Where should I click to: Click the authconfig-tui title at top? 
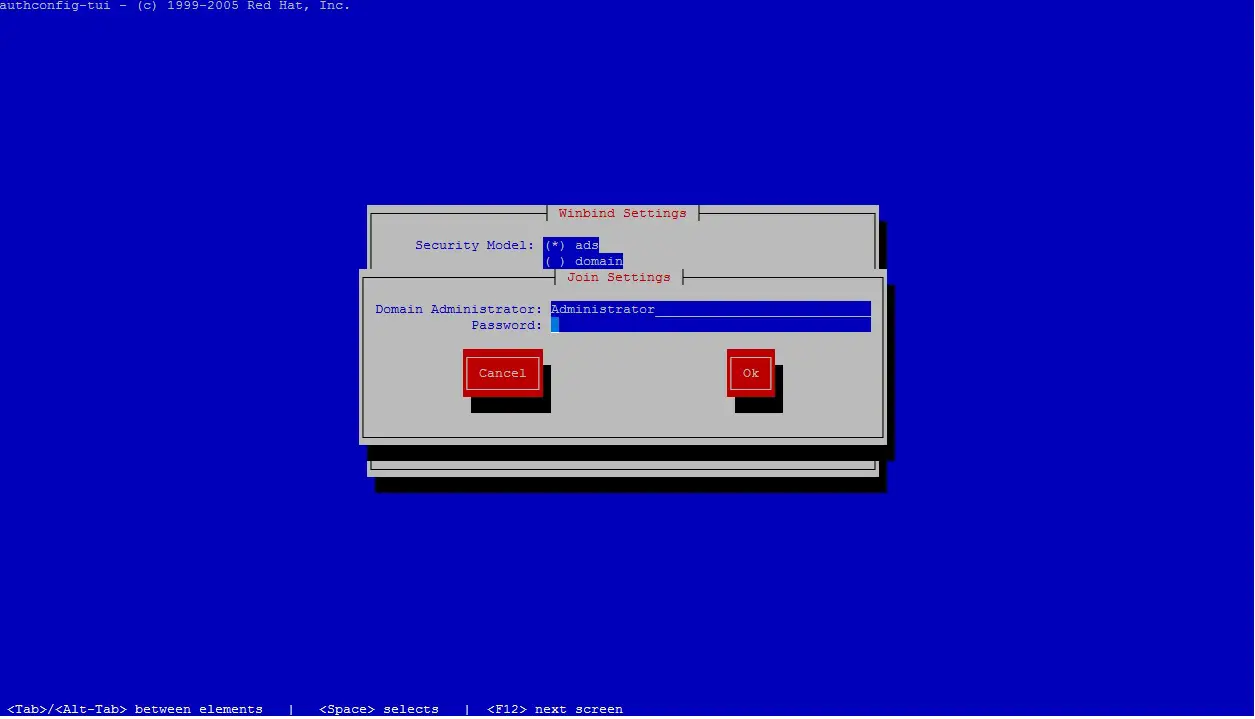175,6
